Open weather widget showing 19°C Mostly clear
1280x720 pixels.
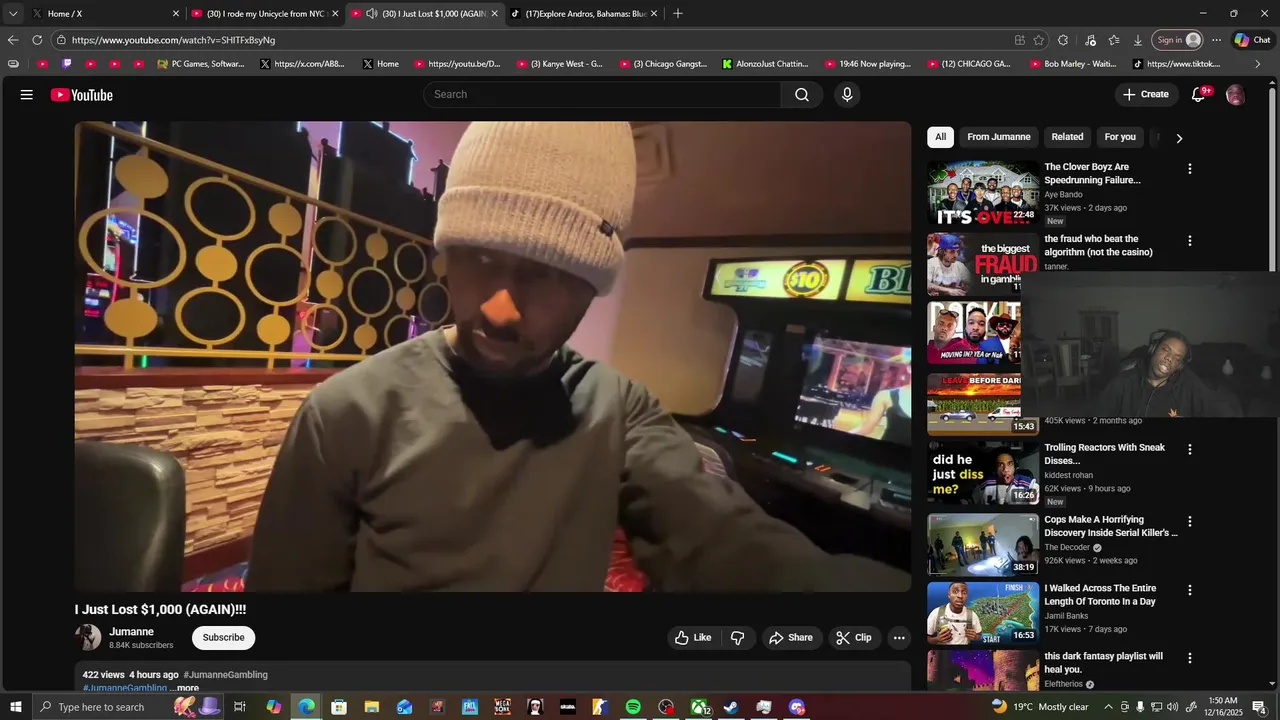coord(1039,707)
